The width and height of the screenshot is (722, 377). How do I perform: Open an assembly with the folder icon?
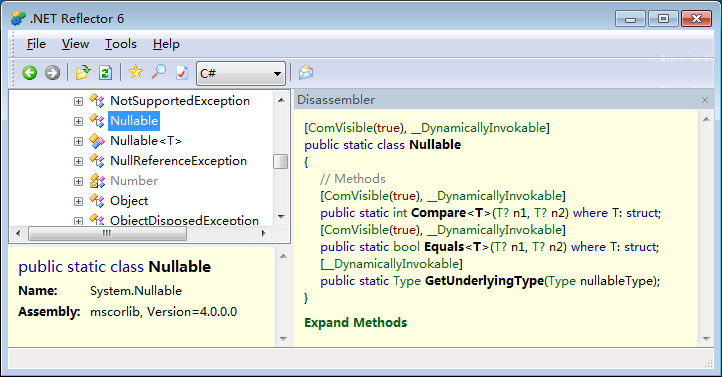[83, 73]
